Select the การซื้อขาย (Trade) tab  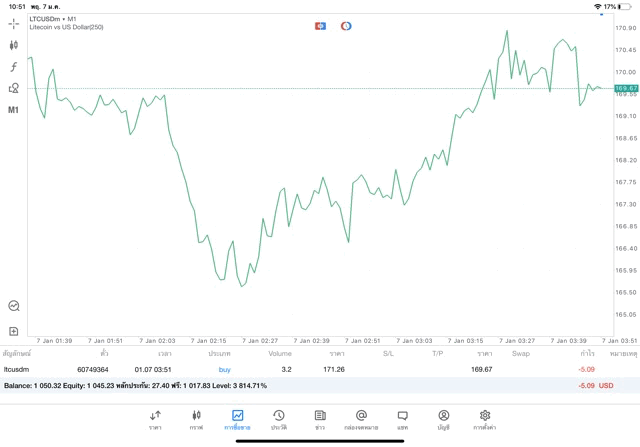[237, 419]
